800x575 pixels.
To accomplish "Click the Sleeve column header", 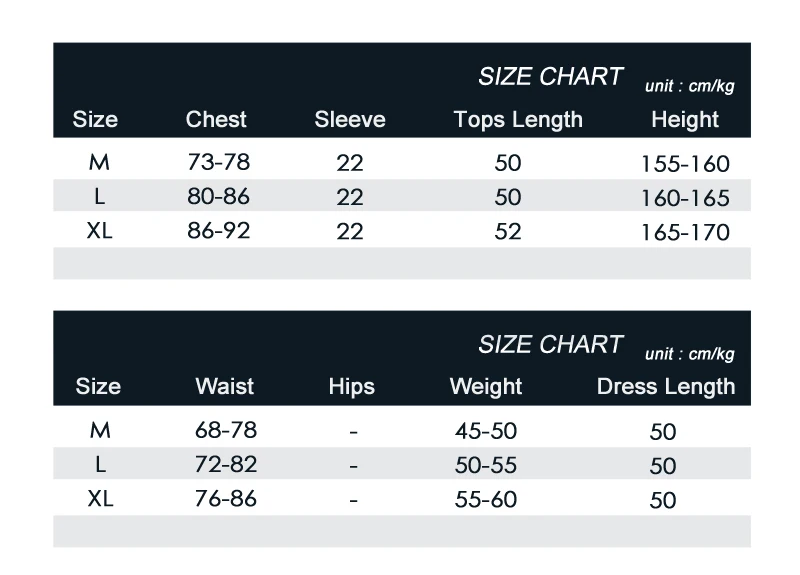I will point(349,119).
